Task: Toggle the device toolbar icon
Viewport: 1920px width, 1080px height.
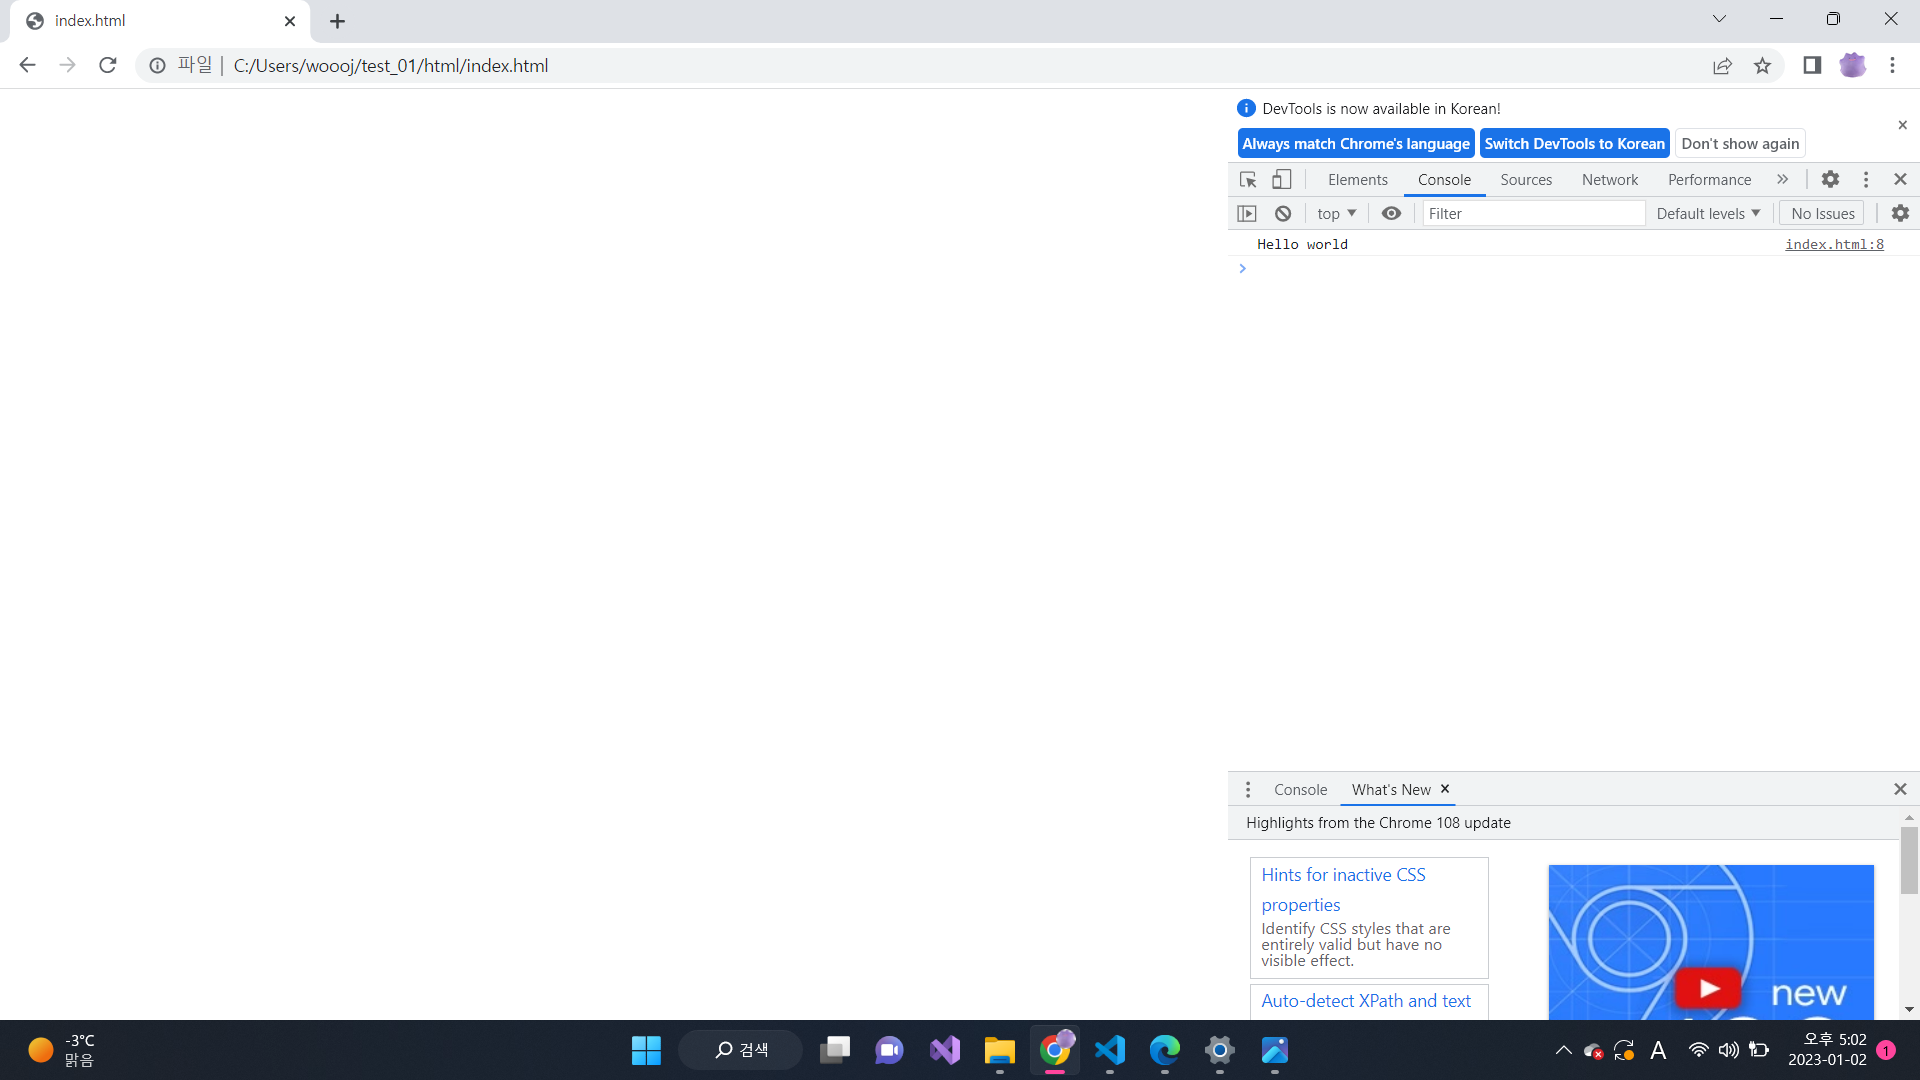Action: tap(1281, 180)
